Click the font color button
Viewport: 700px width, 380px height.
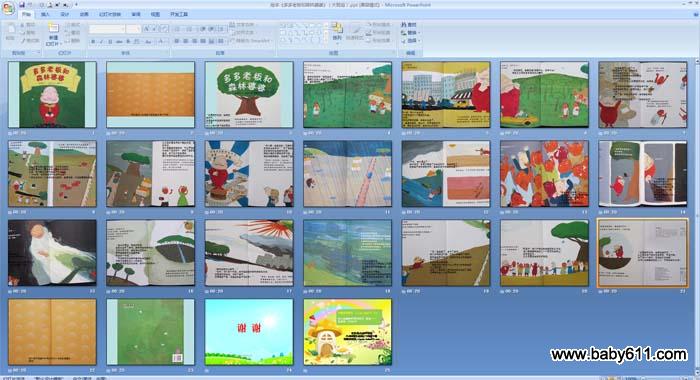(162, 42)
